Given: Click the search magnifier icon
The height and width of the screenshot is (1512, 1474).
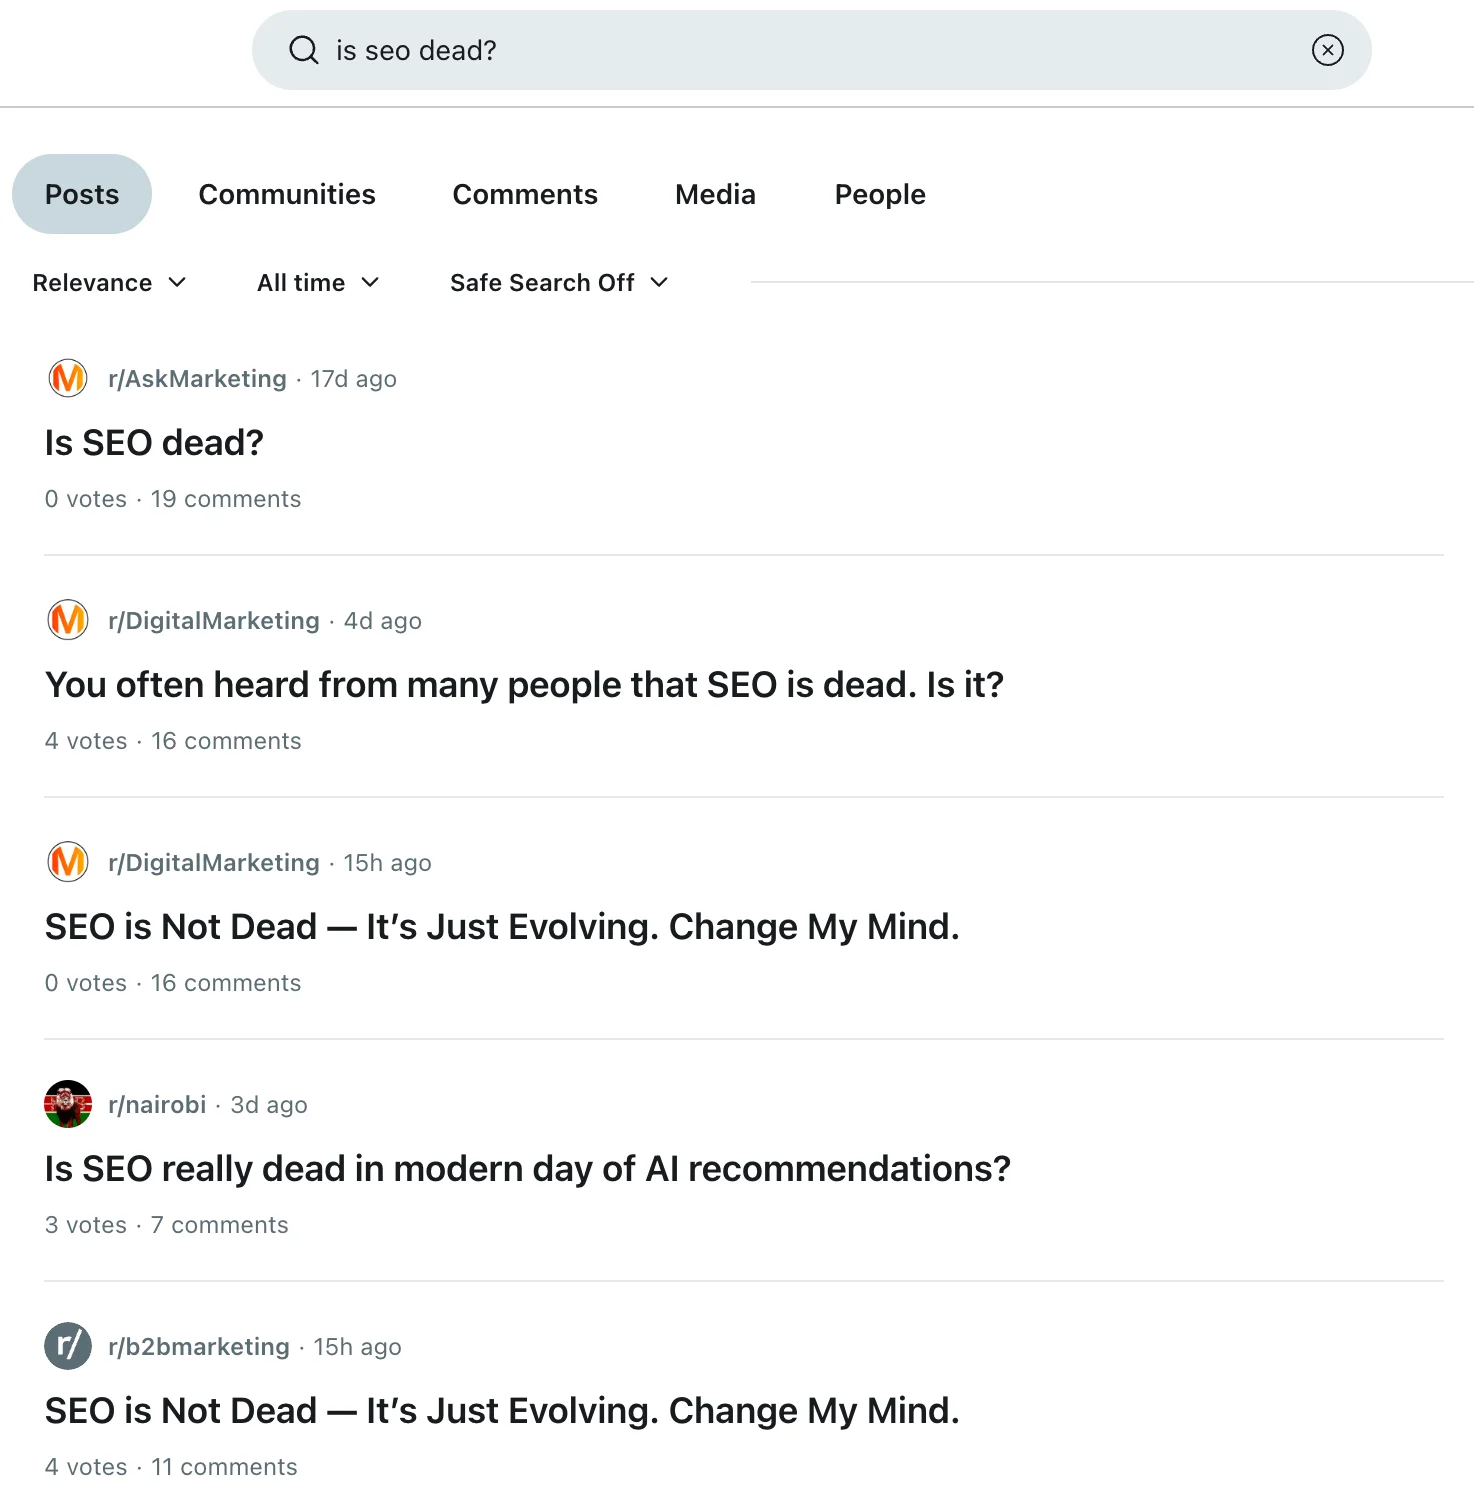Looking at the screenshot, I should 303,50.
